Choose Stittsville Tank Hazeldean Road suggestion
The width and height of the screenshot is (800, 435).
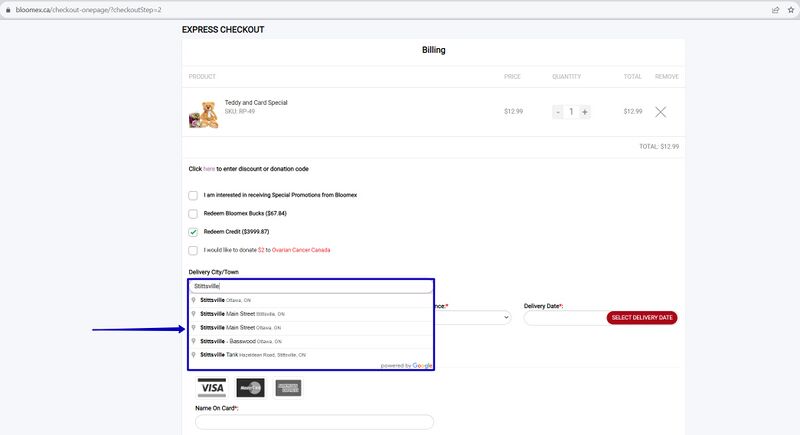[311, 355]
